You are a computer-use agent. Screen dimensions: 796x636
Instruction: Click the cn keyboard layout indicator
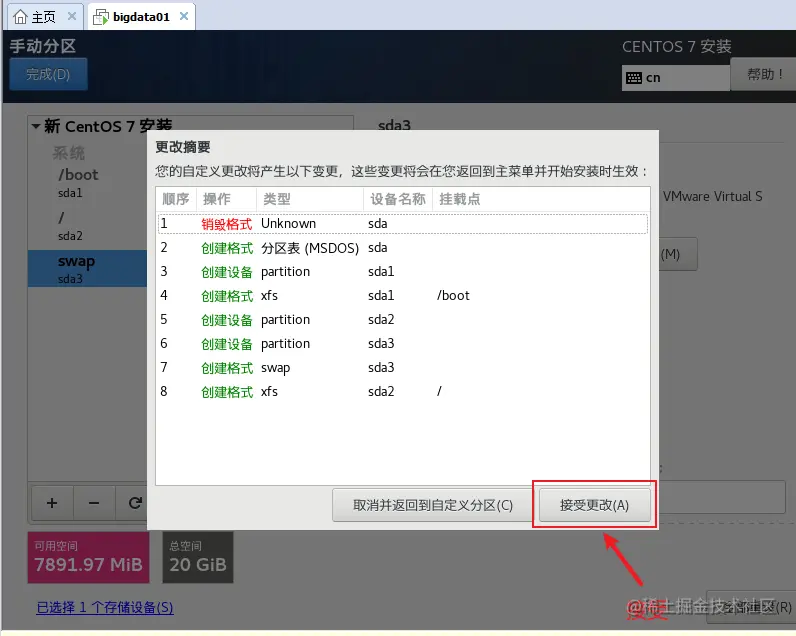point(676,78)
